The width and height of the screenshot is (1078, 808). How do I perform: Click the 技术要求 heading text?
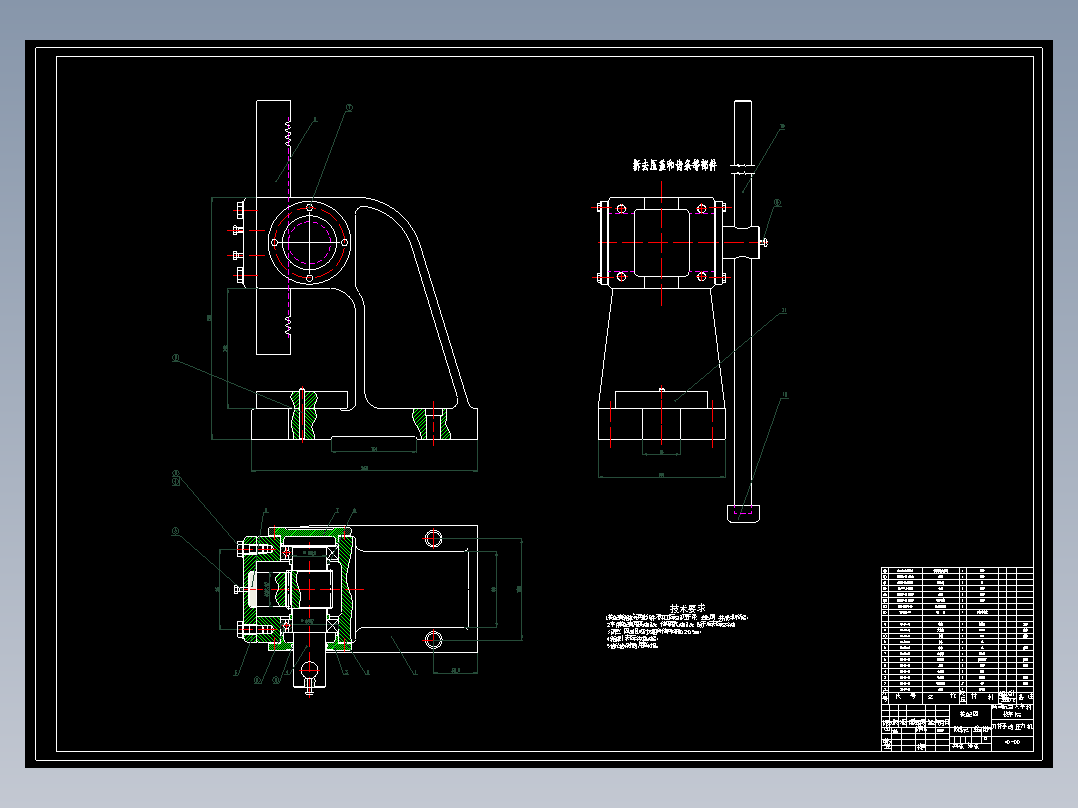tap(688, 608)
